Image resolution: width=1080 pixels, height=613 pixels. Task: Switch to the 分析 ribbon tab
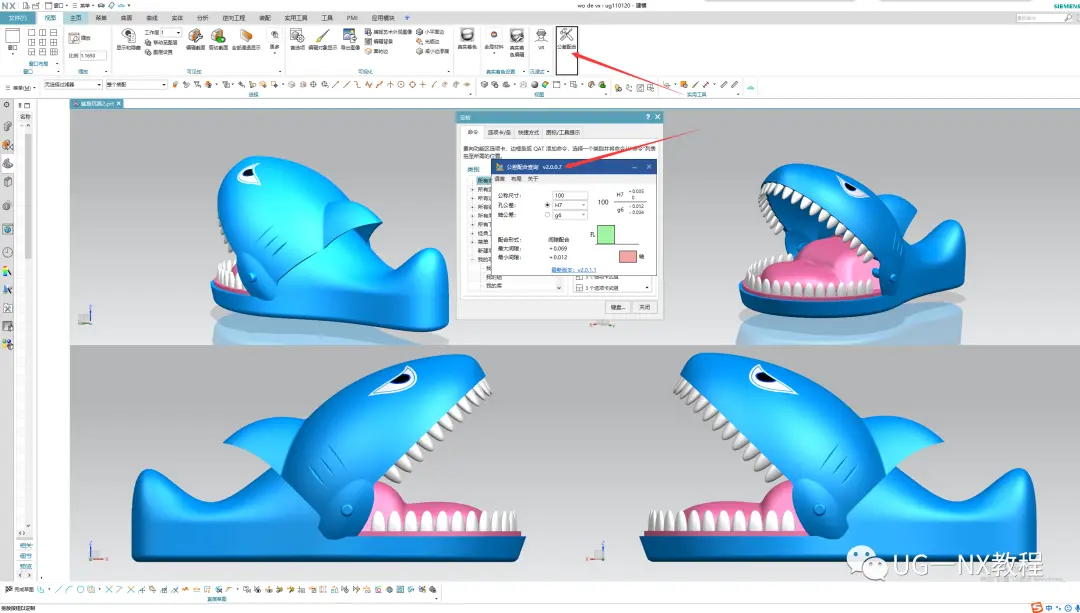[202, 18]
